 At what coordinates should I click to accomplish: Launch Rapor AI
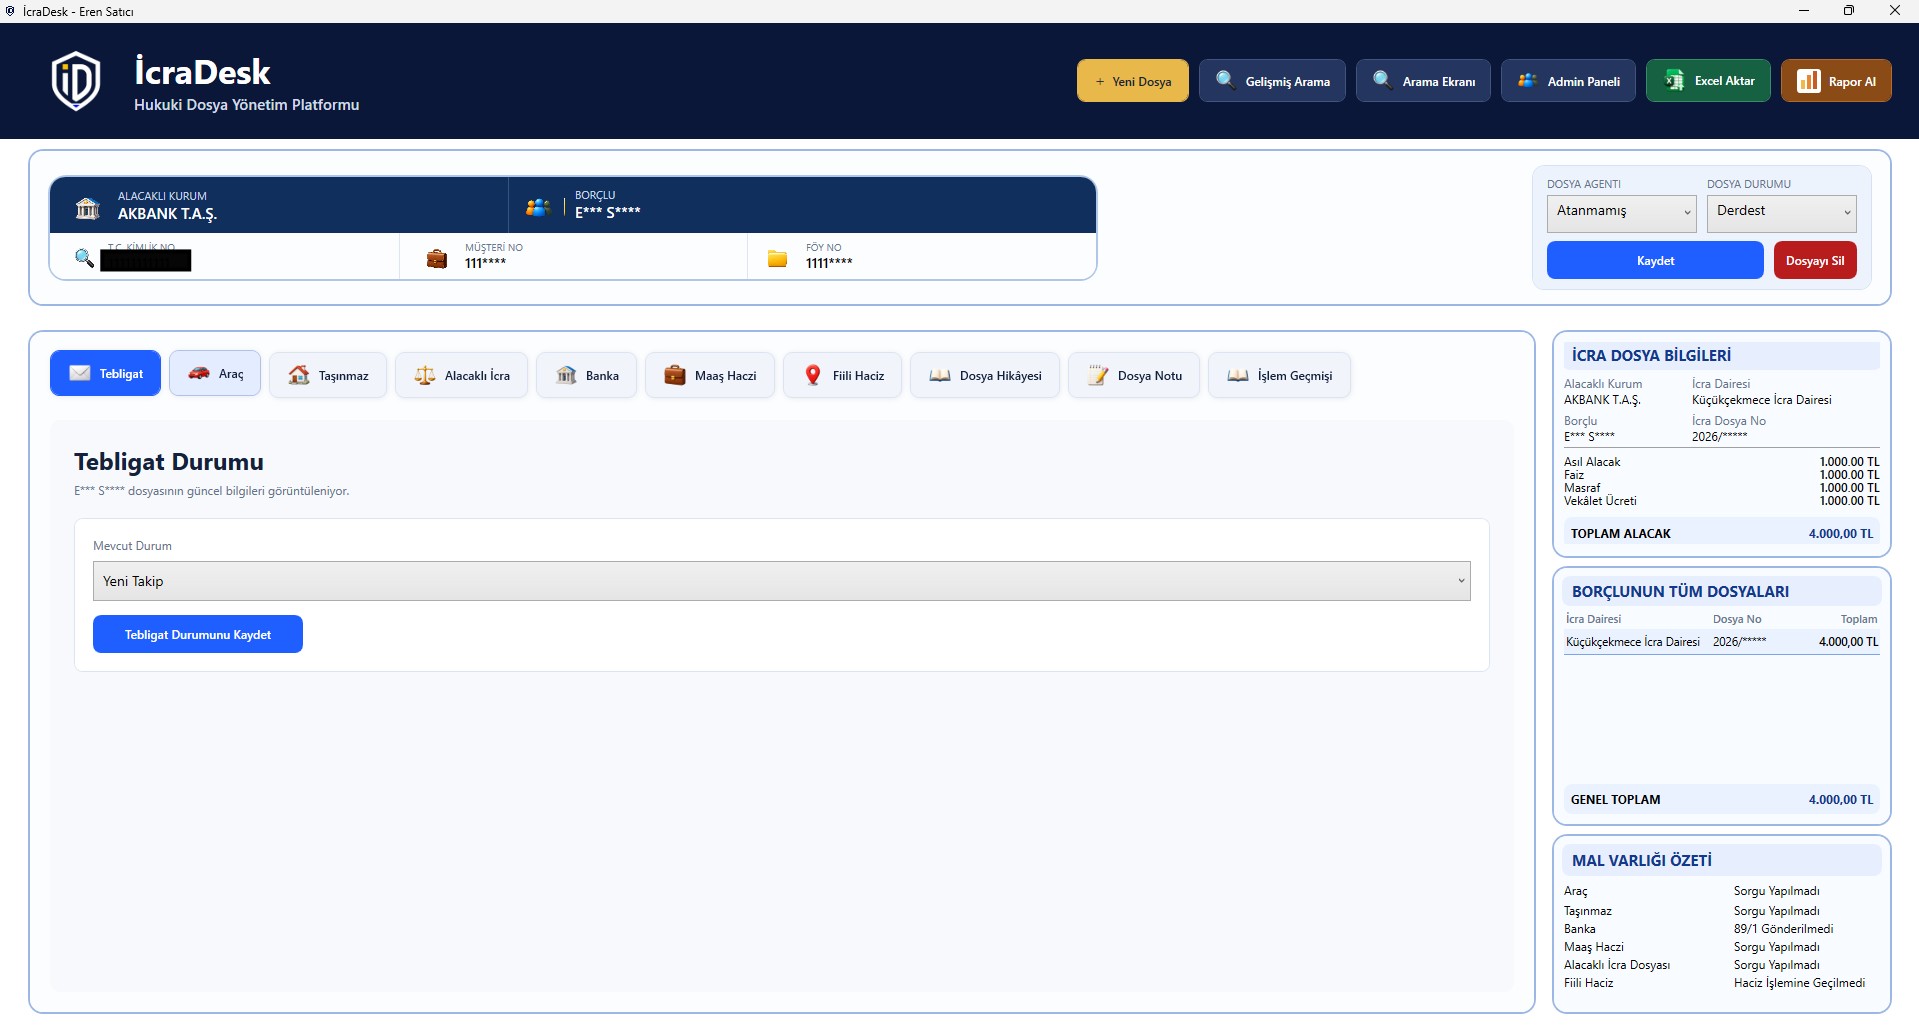[1836, 81]
